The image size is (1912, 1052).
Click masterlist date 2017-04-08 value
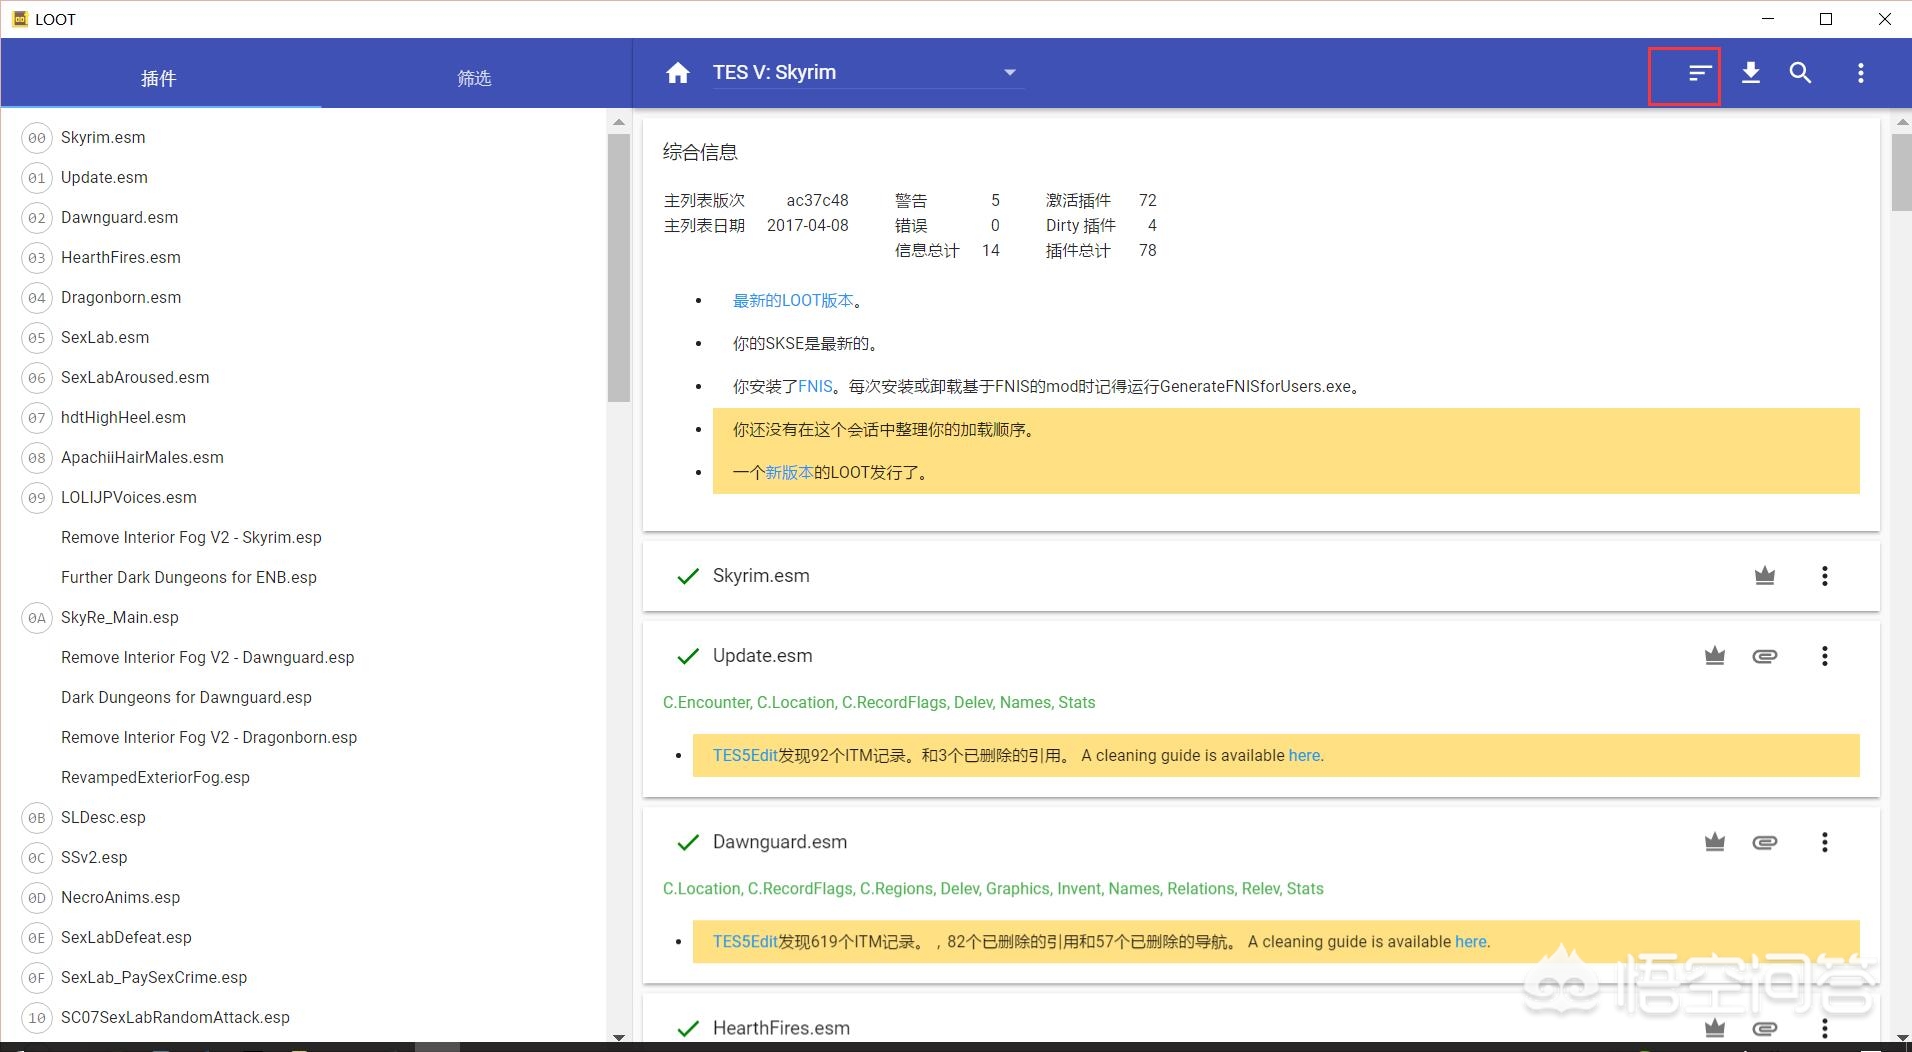click(x=808, y=225)
